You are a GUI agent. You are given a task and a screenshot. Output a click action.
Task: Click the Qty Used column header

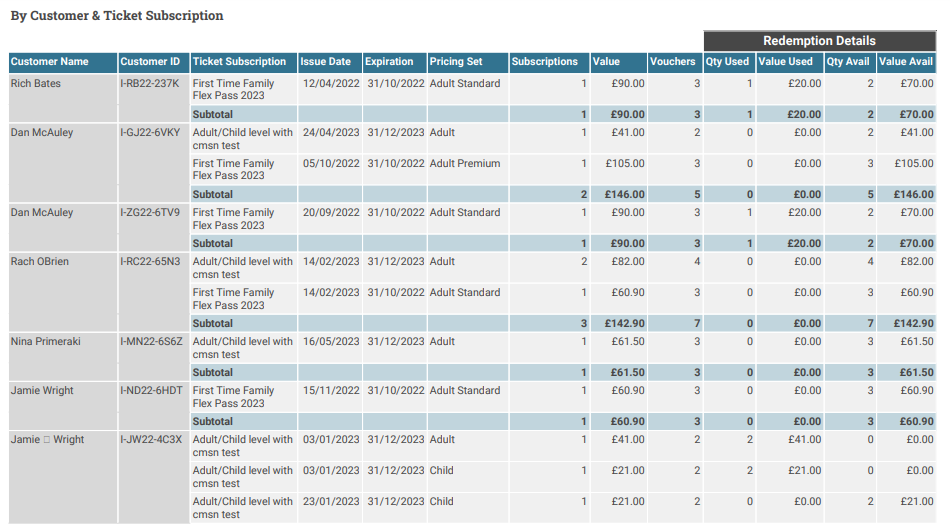[x=729, y=62]
